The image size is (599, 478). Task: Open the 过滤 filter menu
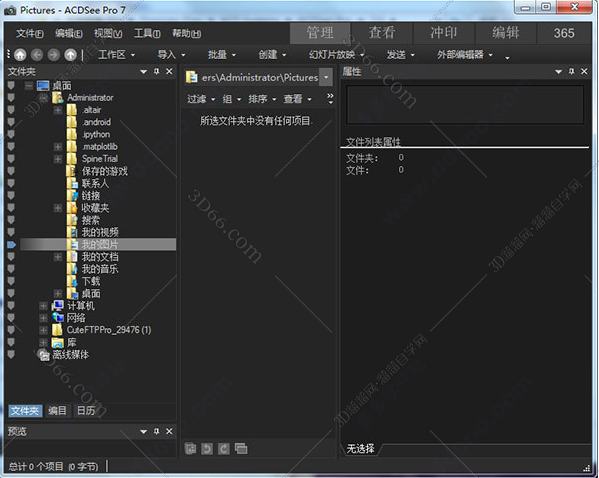(201, 99)
